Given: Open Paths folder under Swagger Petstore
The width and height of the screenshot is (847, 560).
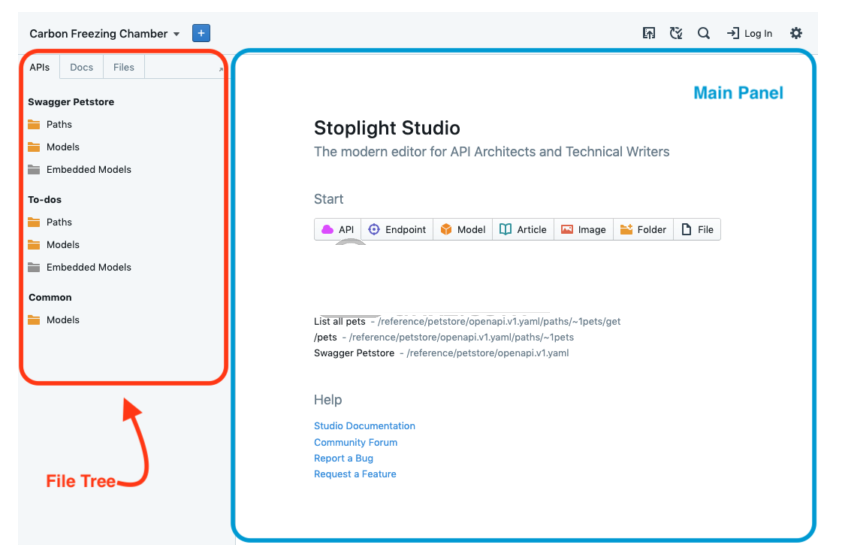Looking at the screenshot, I should [50, 125].
